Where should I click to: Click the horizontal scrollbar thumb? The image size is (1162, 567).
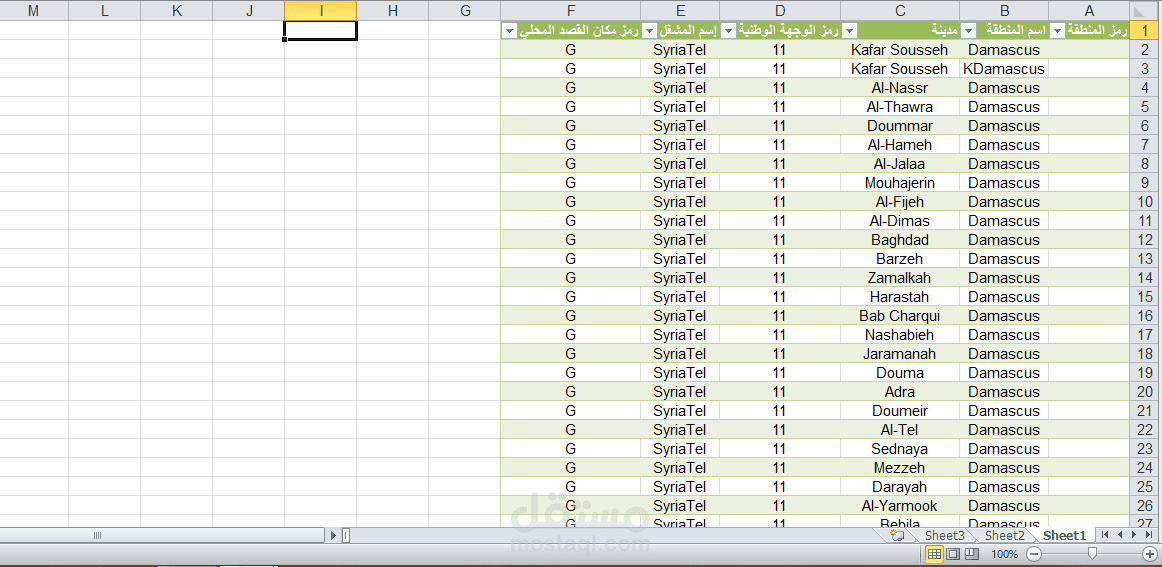click(162, 535)
